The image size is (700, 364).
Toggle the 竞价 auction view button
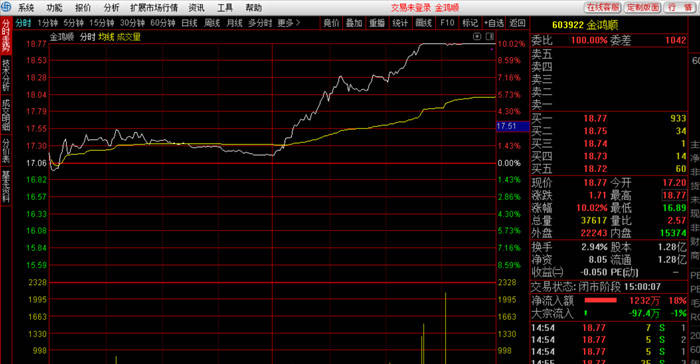pos(331,23)
